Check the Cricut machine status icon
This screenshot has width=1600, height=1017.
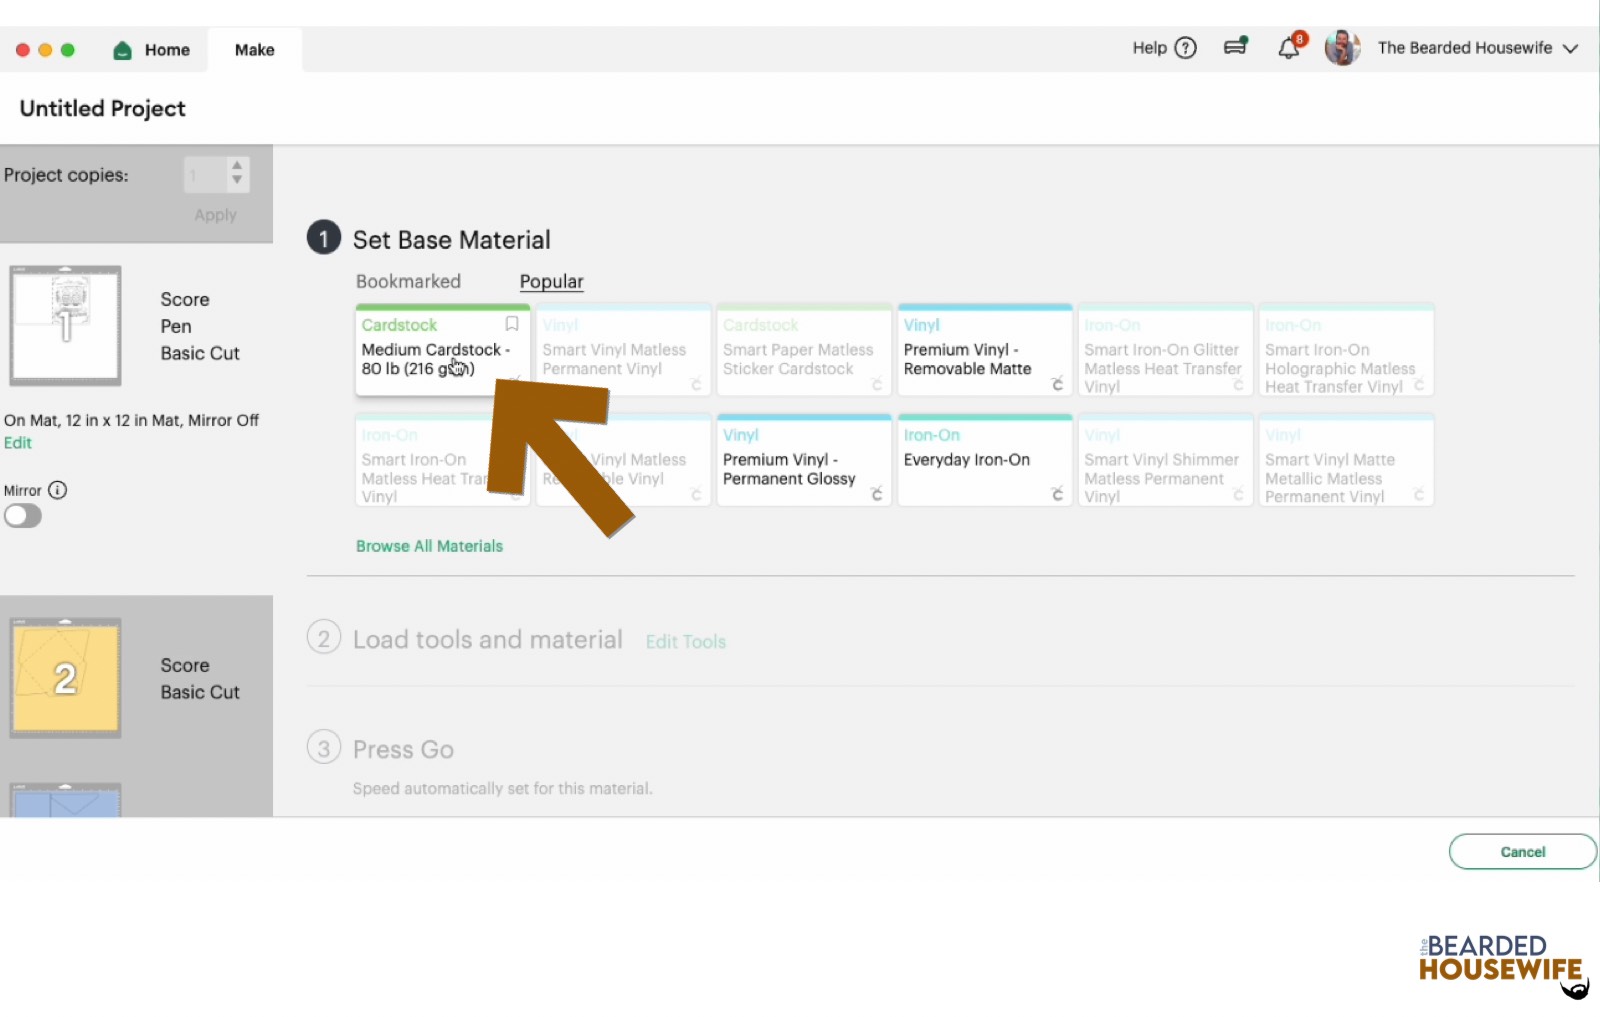[1235, 46]
